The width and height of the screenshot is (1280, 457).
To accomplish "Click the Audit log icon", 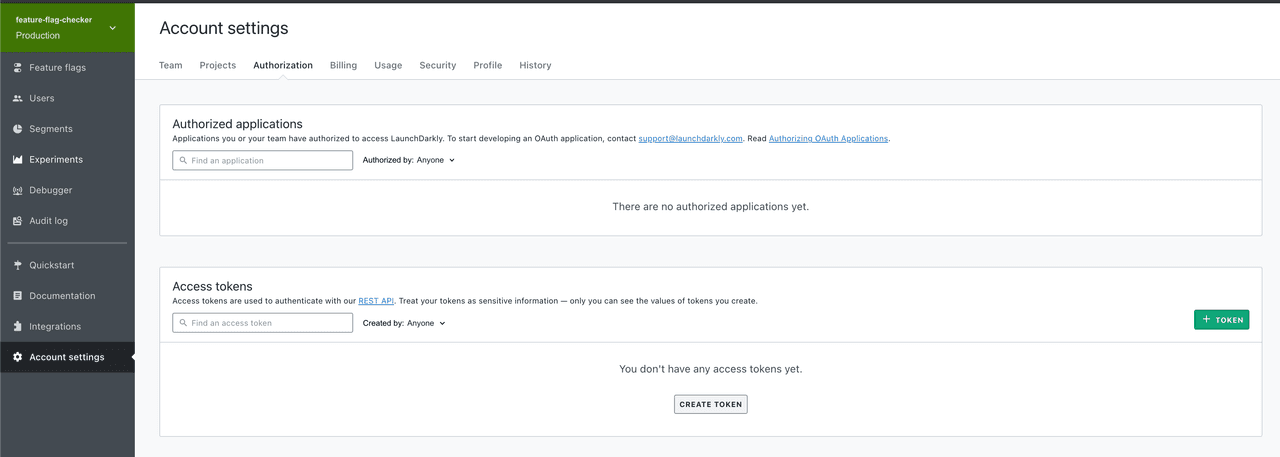I will [x=18, y=221].
